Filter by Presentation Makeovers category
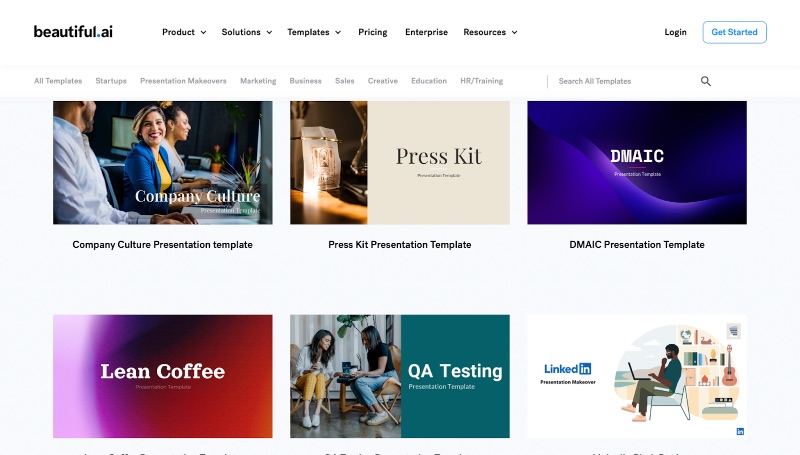The image size is (800, 455). tap(183, 81)
